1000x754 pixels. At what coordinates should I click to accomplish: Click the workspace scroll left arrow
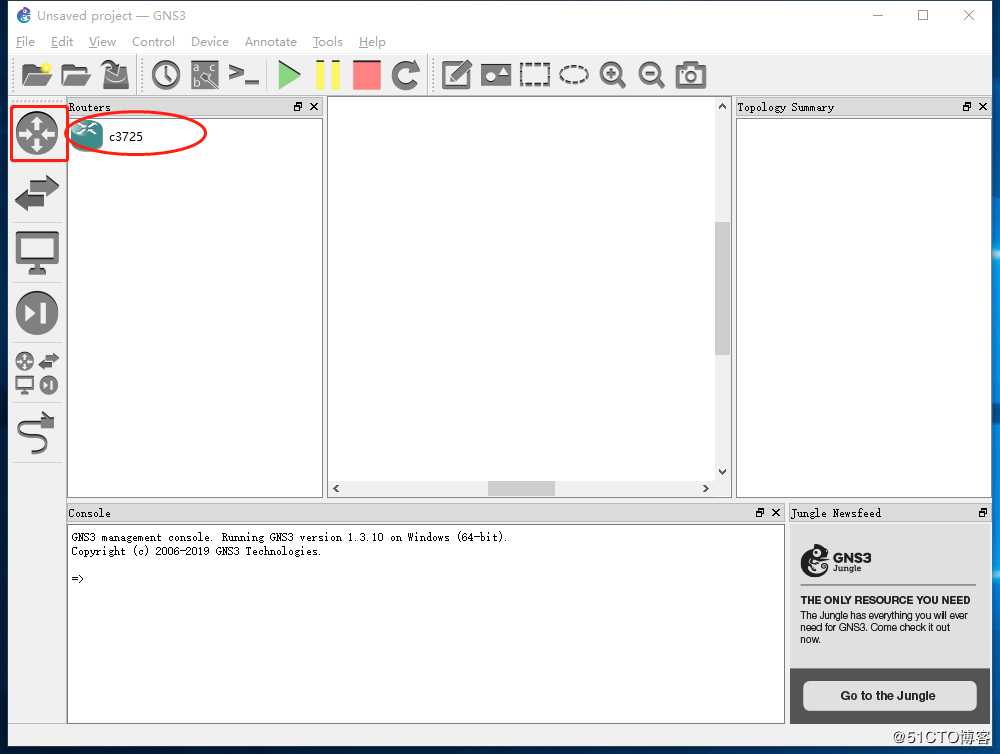coord(336,488)
